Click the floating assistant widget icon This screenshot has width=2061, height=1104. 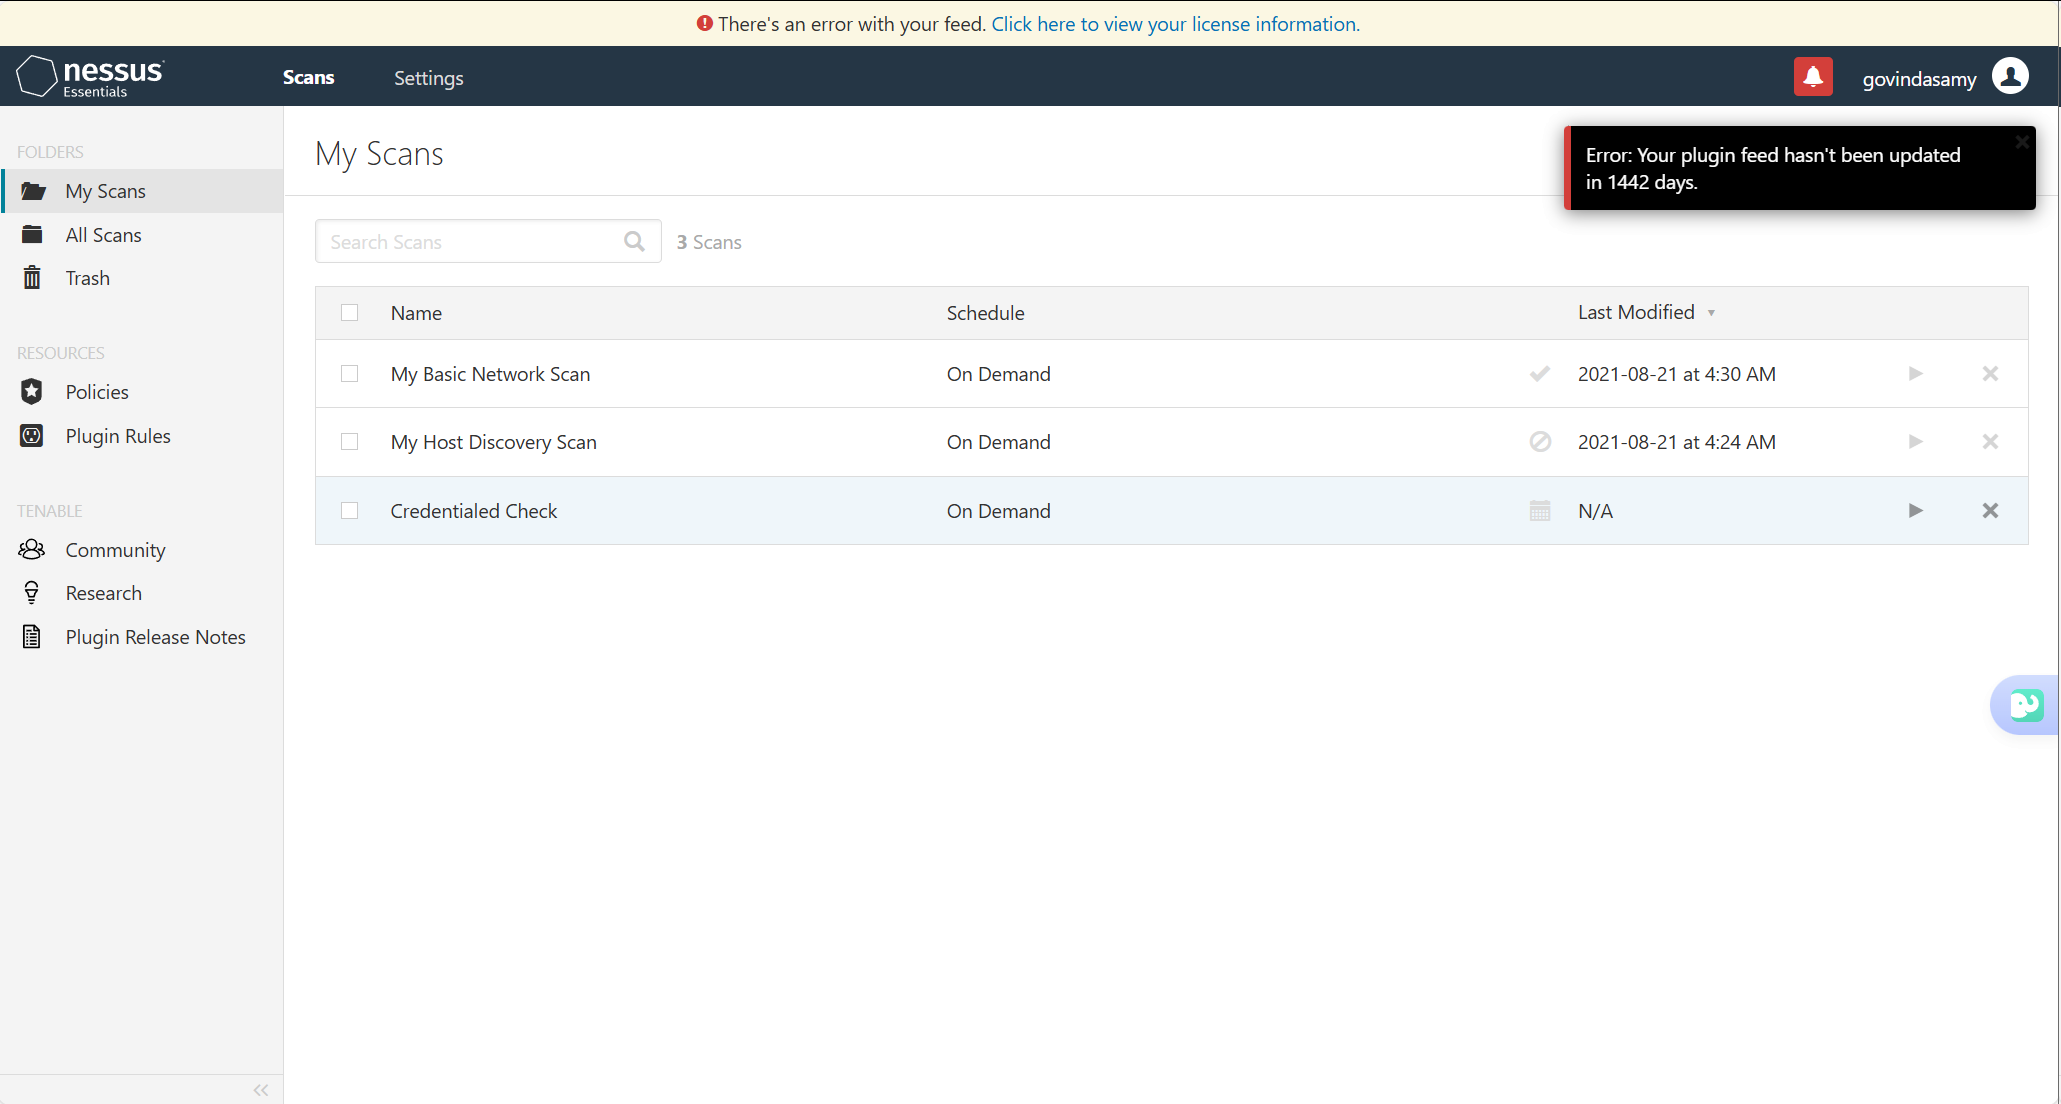tap(2026, 705)
